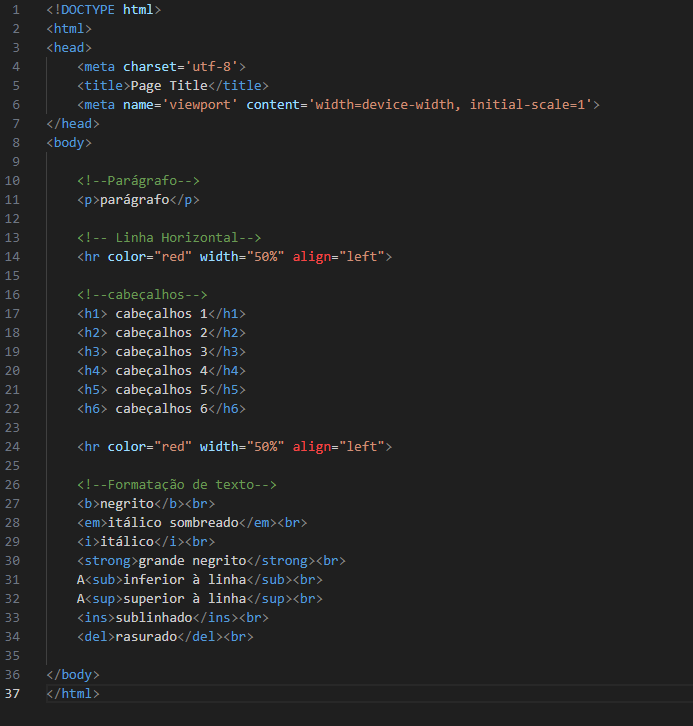The image size is (693, 726).
Task: Click the 'grande negrito' strong text
Action: point(192,560)
